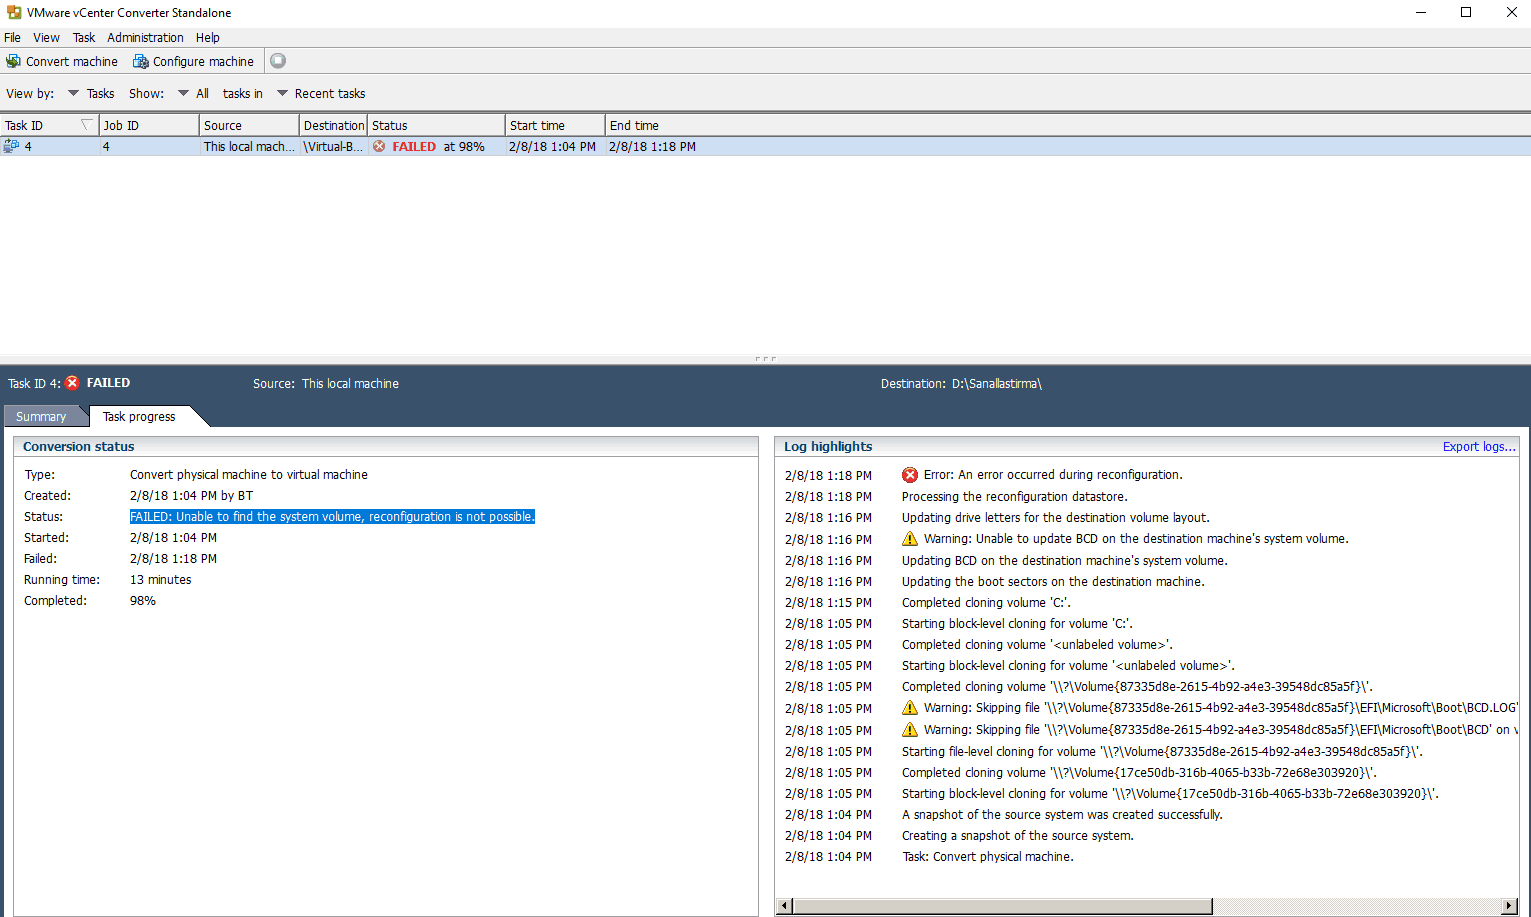Click the Convert machine toolbar icon
Screen dimensions: 1531x917
(x=13, y=61)
